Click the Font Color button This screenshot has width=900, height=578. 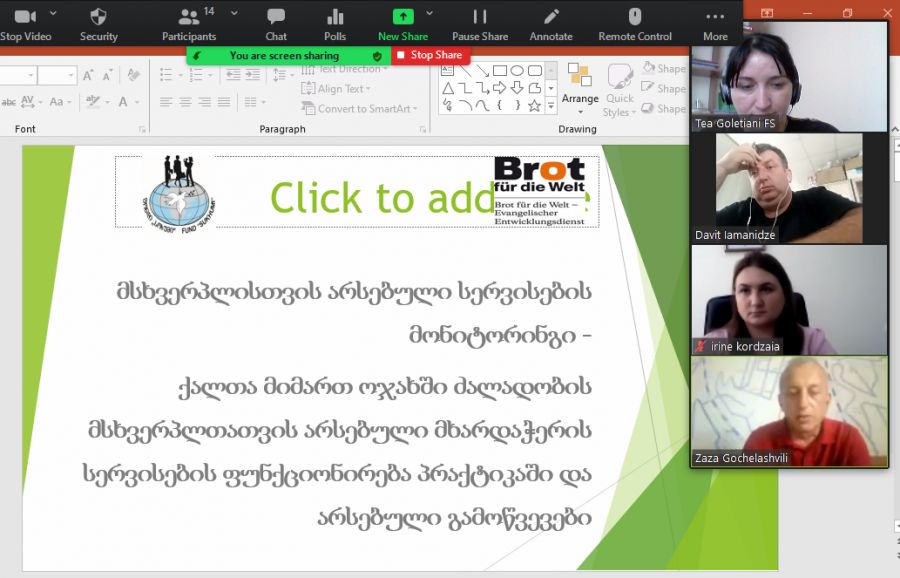[x=123, y=102]
